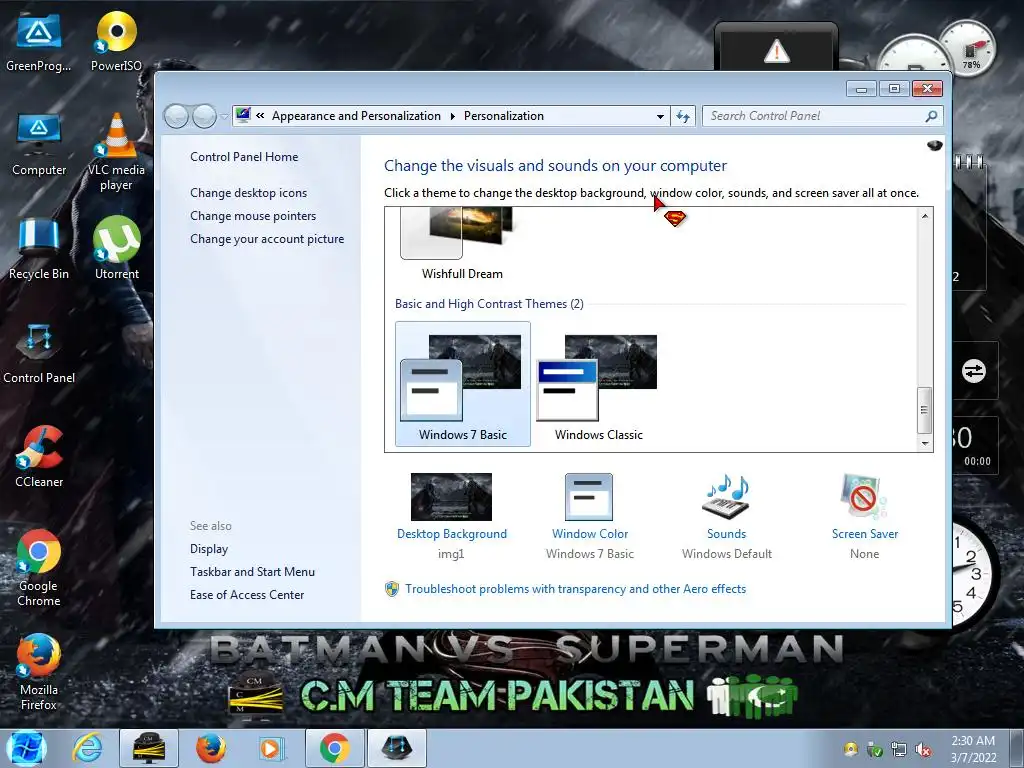Open the Recycle Bin icon

[x=39, y=249]
